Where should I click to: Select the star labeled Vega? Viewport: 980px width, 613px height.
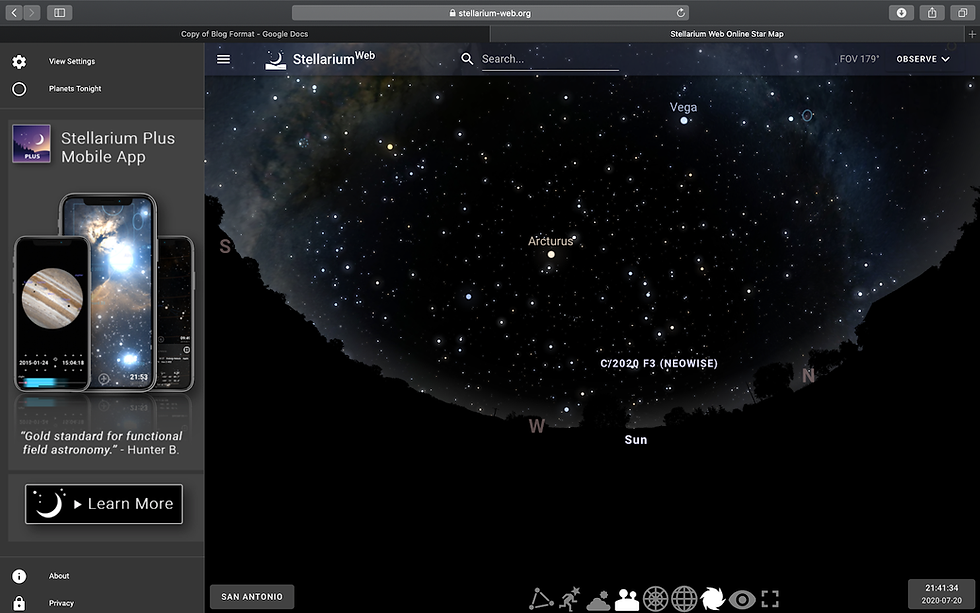(x=684, y=120)
